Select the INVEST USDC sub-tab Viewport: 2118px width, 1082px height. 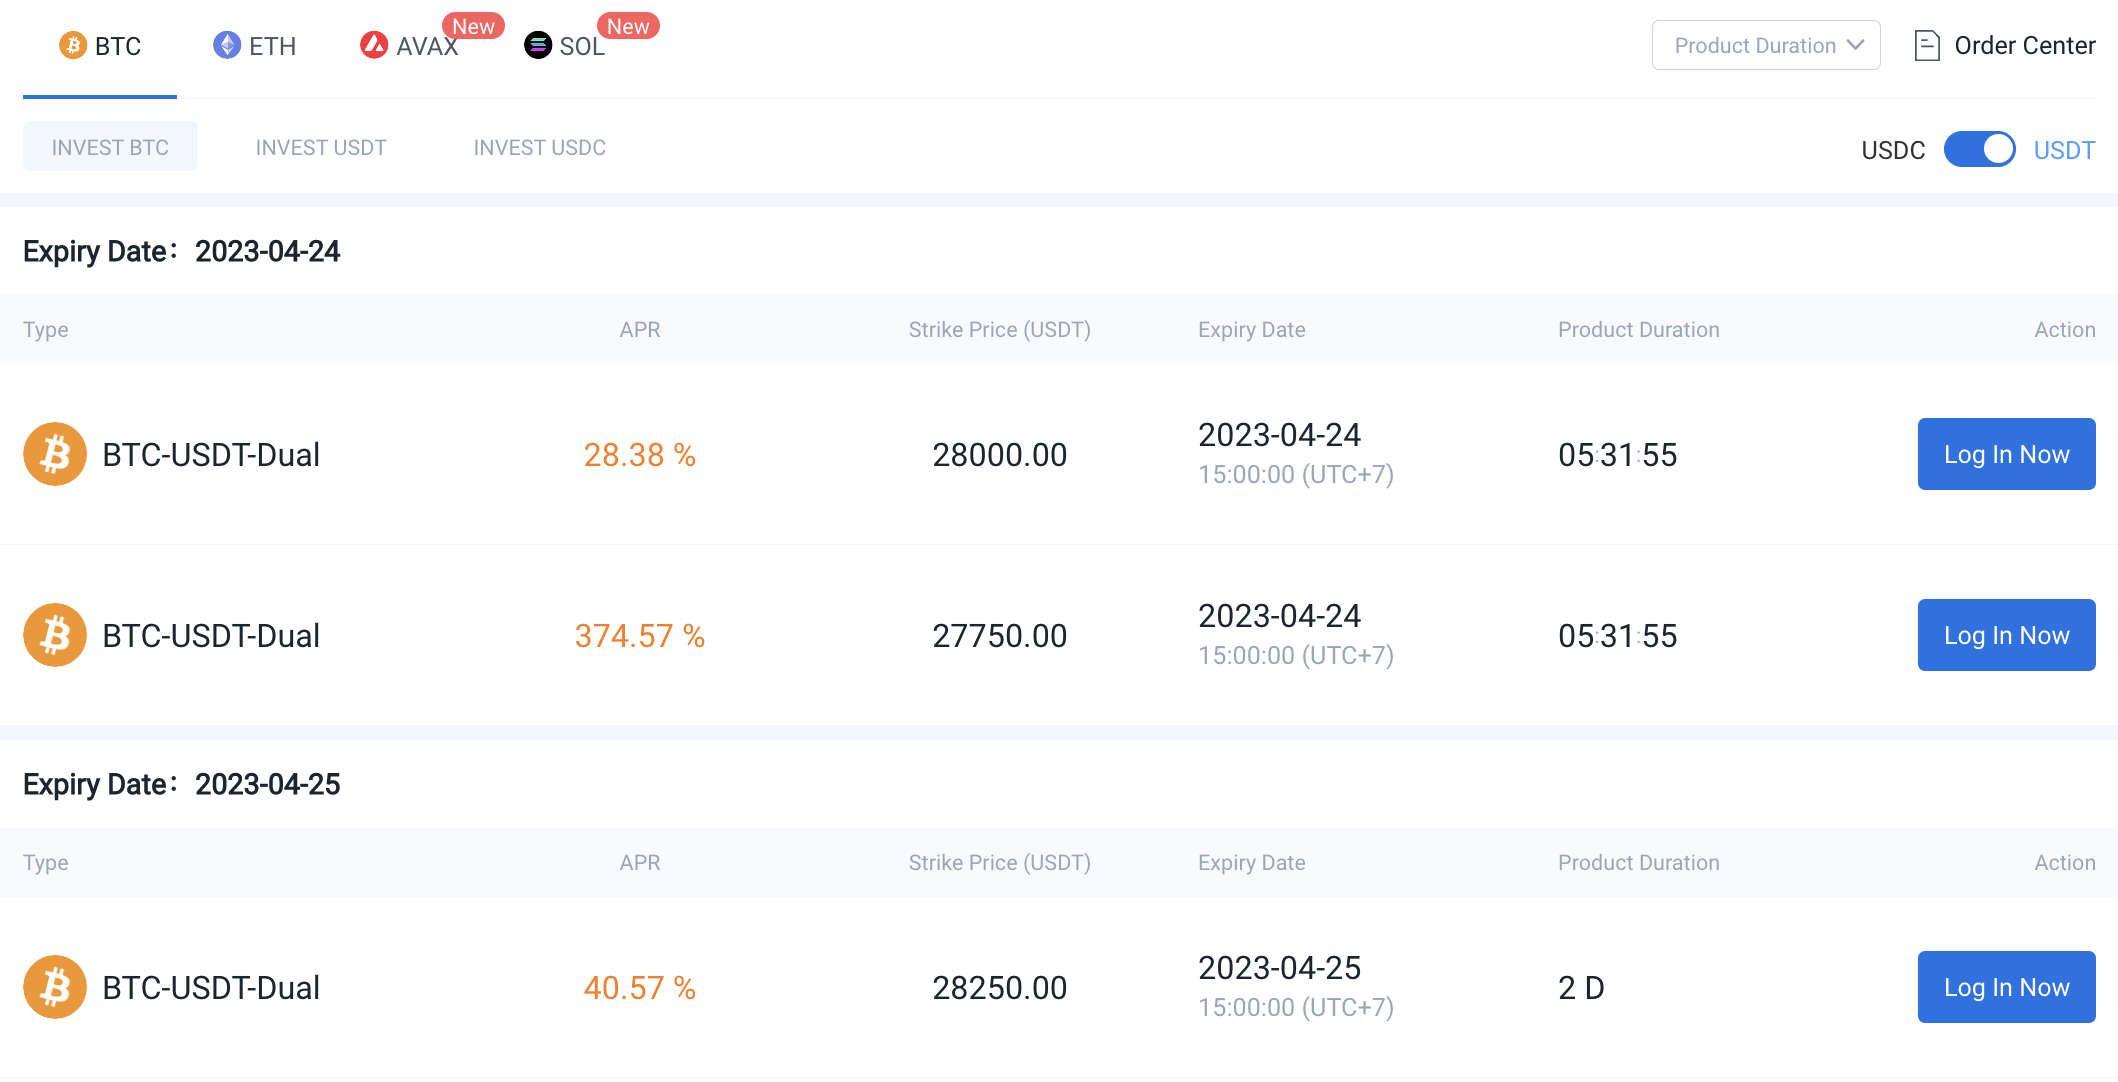pos(540,147)
